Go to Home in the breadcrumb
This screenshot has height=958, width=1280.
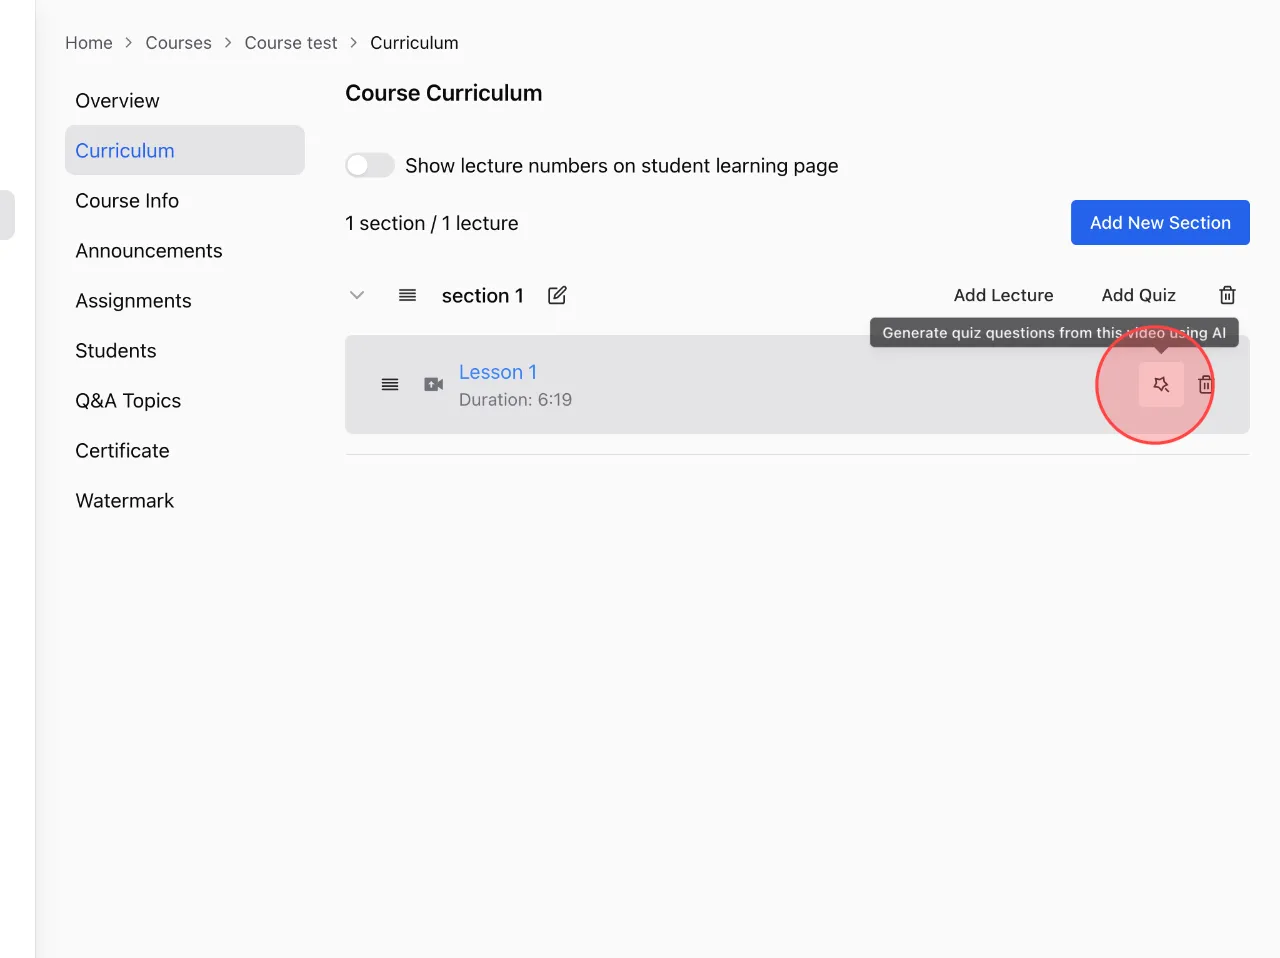(x=89, y=43)
